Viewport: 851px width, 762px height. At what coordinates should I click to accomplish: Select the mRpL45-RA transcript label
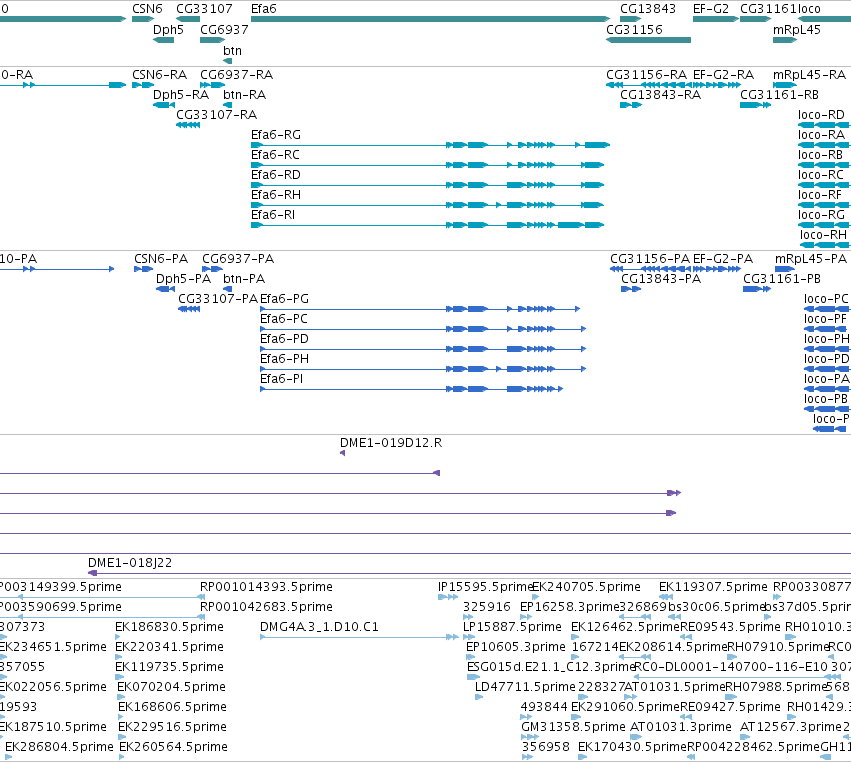809,74
